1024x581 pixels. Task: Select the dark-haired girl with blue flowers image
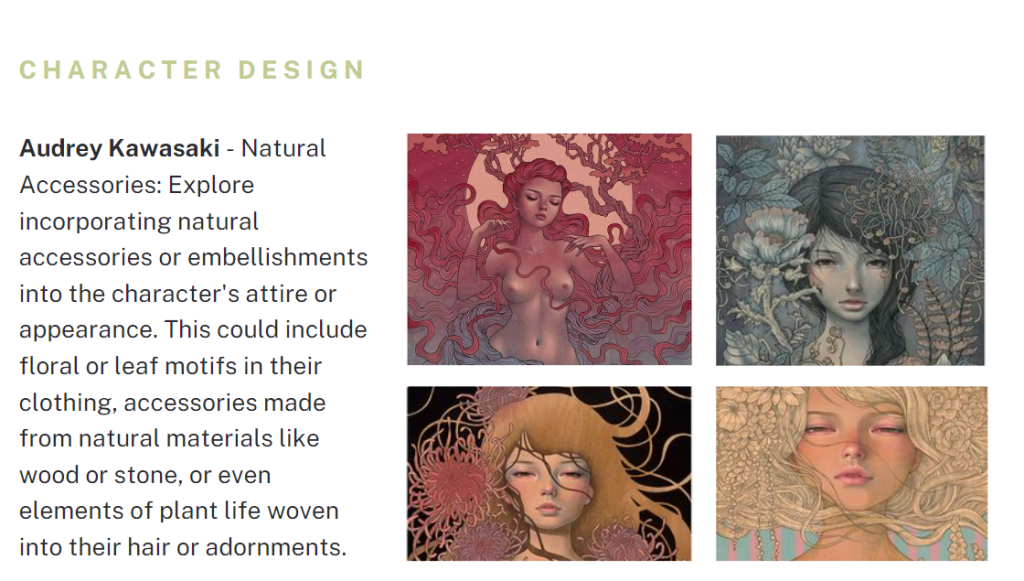[850, 250]
